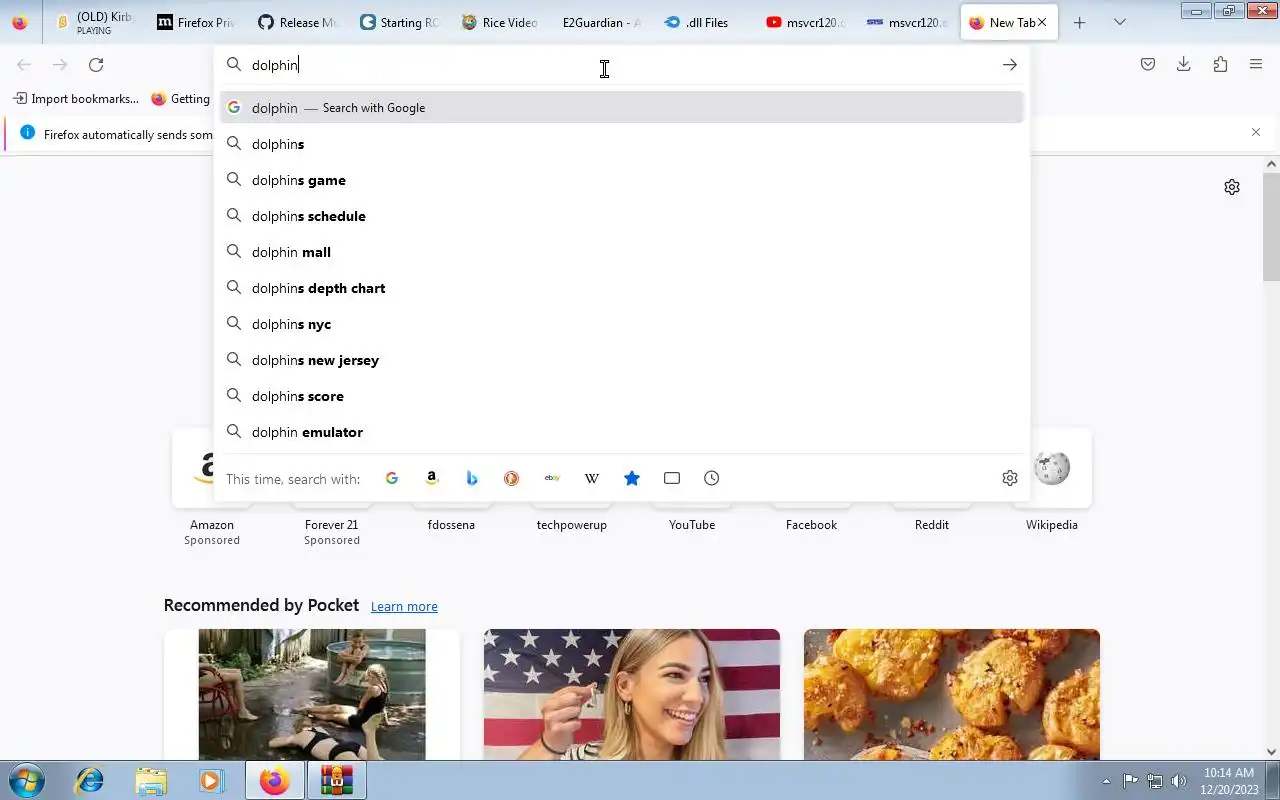Search in open tabs icon
Image resolution: width=1280 pixels, height=800 pixels.
pyautogui.click(x=672, y=478)
